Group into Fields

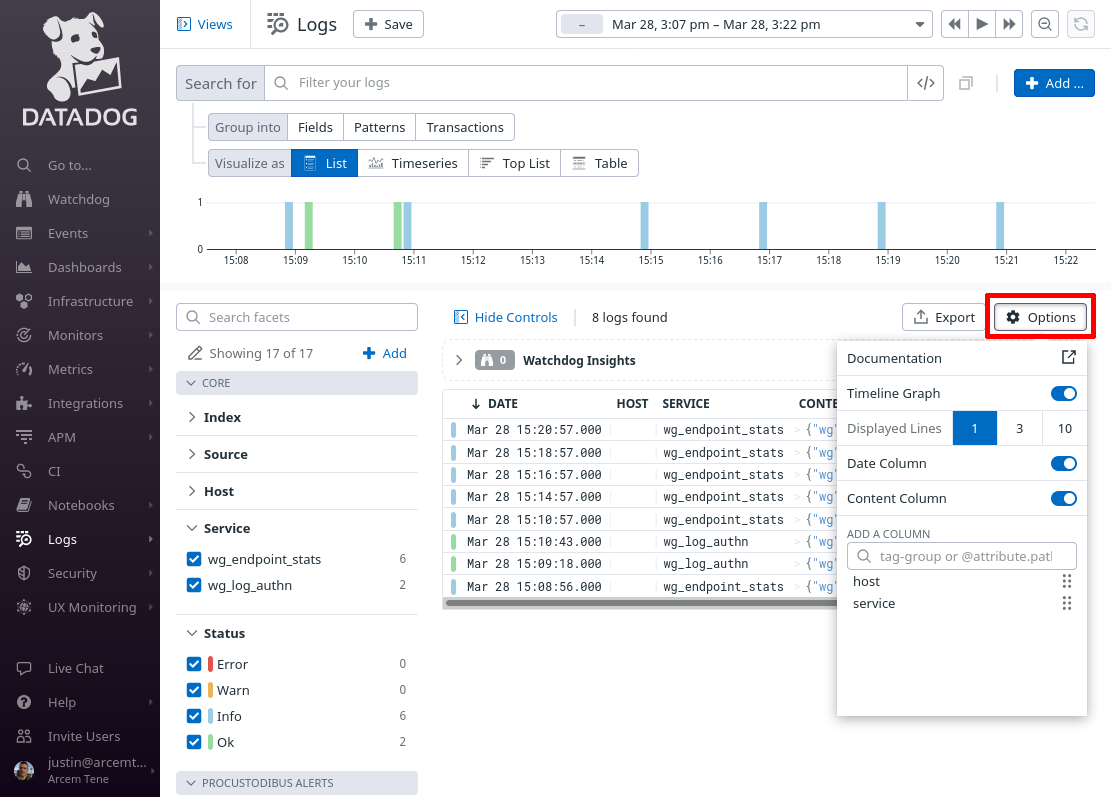(x=315, y=128)
